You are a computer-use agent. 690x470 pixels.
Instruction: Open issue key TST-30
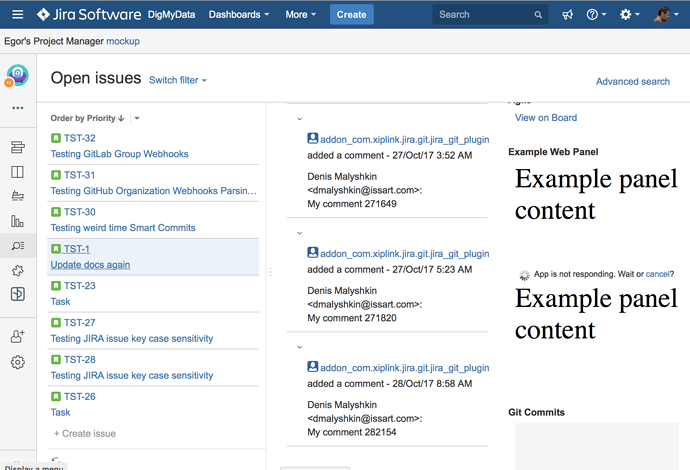tap(79, 212)
